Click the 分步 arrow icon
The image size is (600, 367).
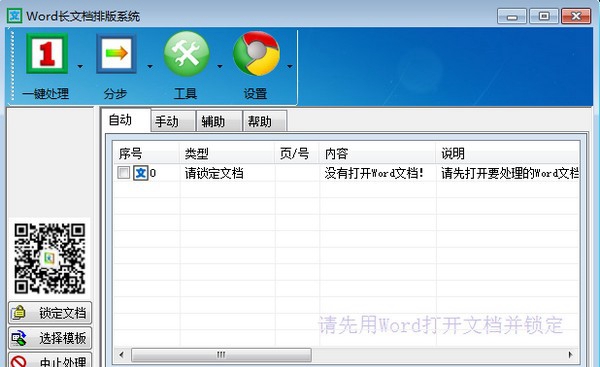[116, 54]
